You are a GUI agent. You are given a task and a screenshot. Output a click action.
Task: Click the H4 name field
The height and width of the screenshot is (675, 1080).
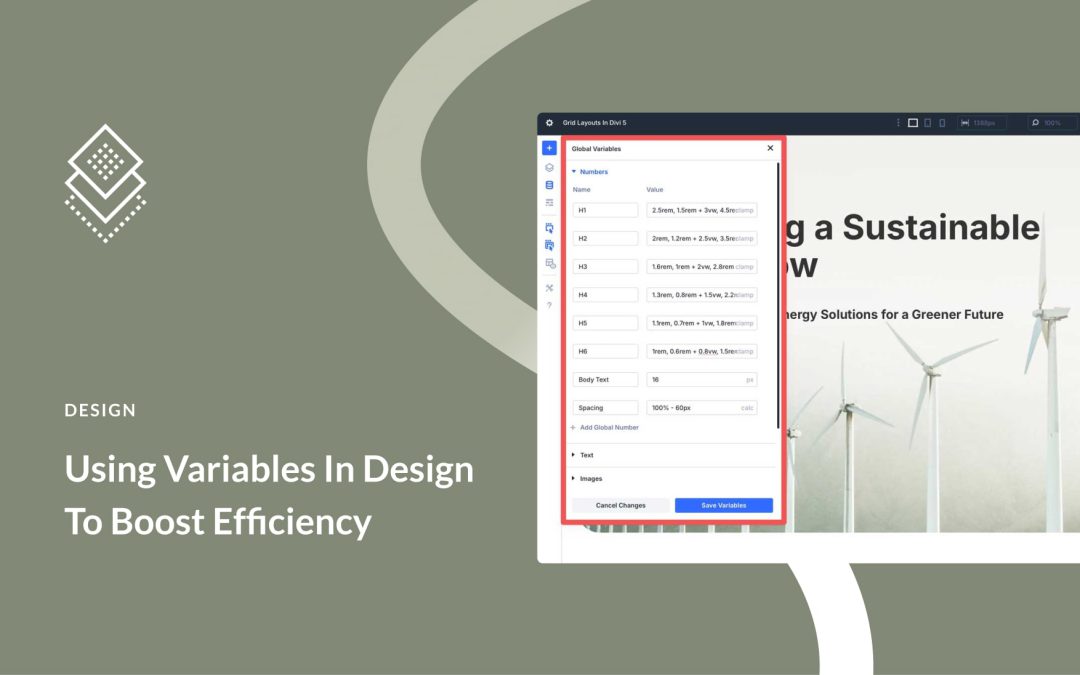(x=605, y=295)
